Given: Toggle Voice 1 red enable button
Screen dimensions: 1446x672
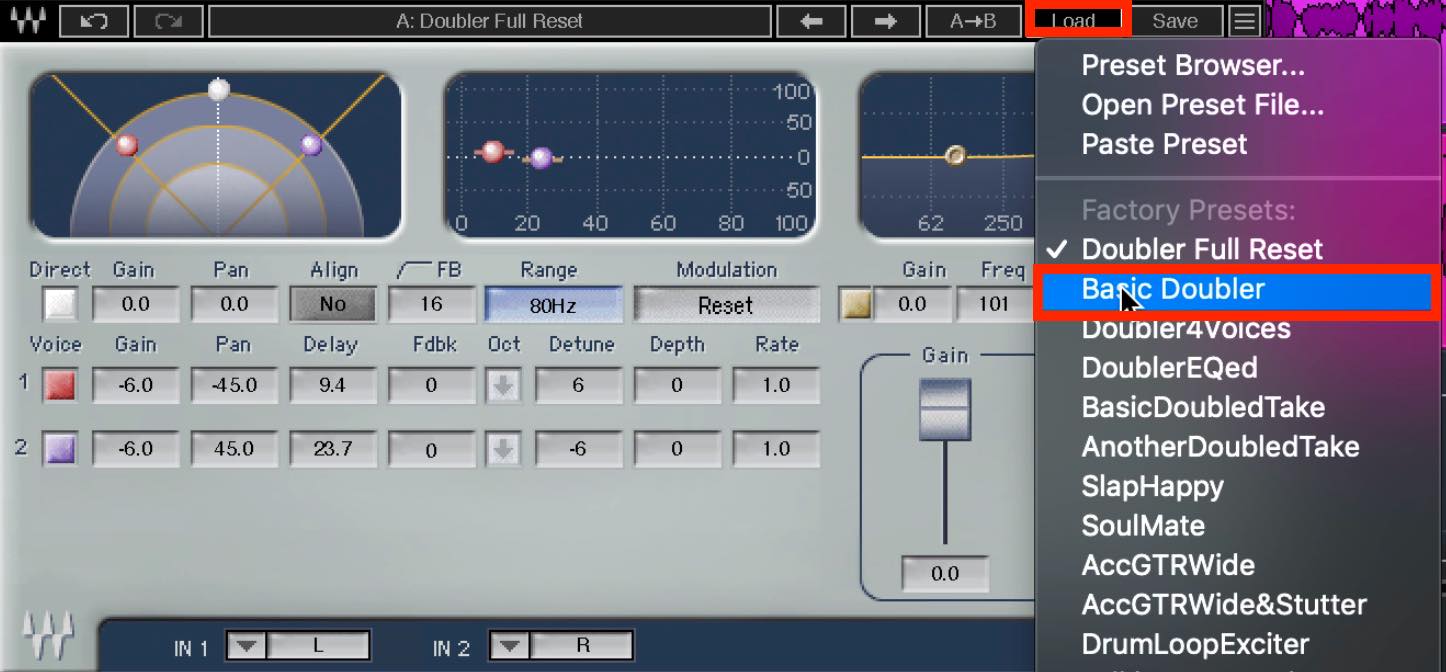Looking at the screenshot, I should [x=60, y=385].
